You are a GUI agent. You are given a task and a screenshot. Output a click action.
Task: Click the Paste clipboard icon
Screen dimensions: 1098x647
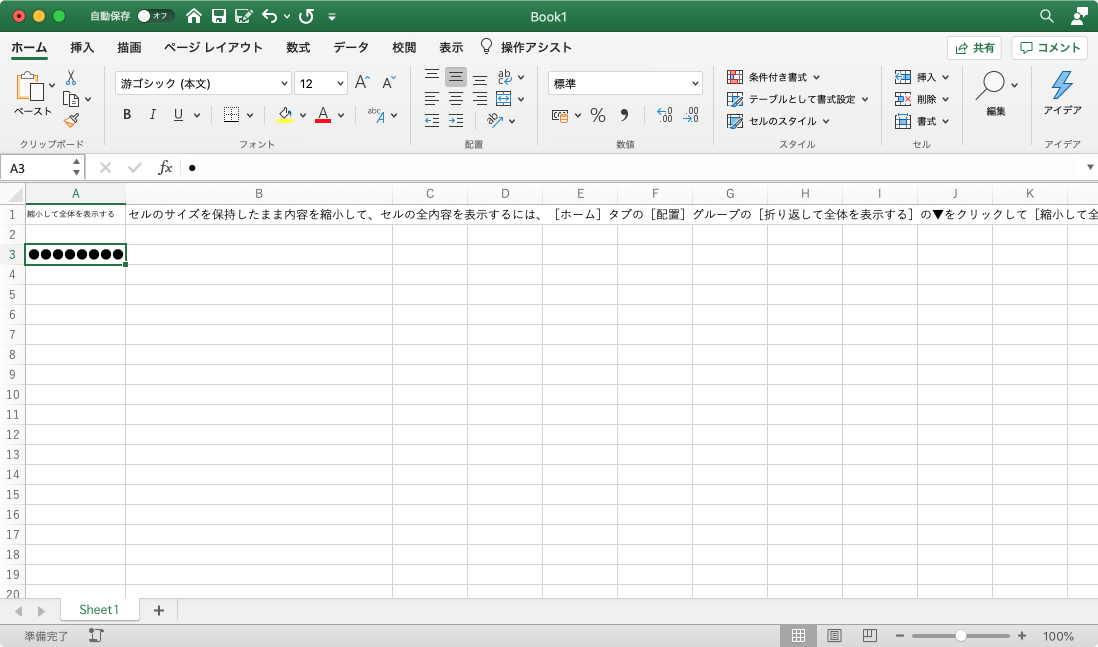click(29, 87)
